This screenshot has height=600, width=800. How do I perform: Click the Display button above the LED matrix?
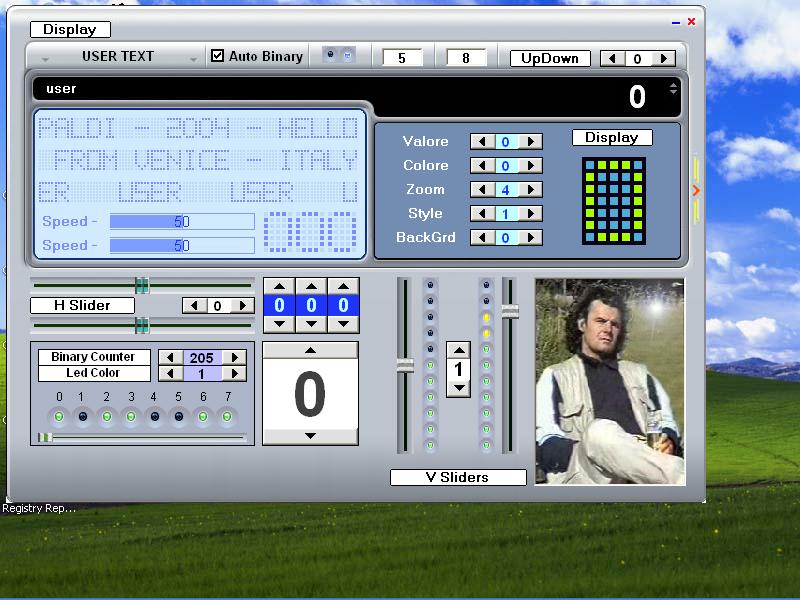click(612, 137)
